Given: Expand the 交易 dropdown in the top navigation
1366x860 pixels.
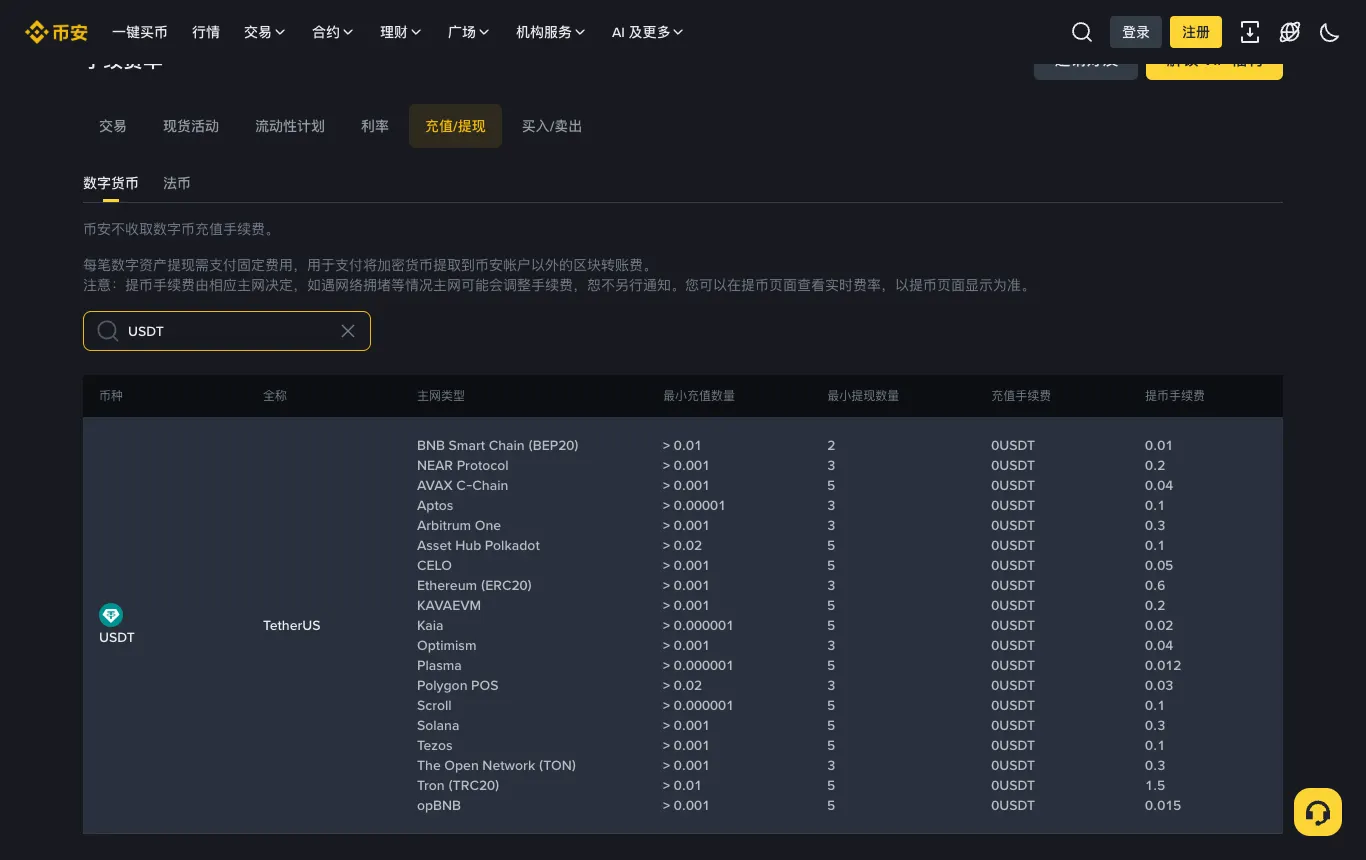Looking at the screenshot, I should (264, 32).
